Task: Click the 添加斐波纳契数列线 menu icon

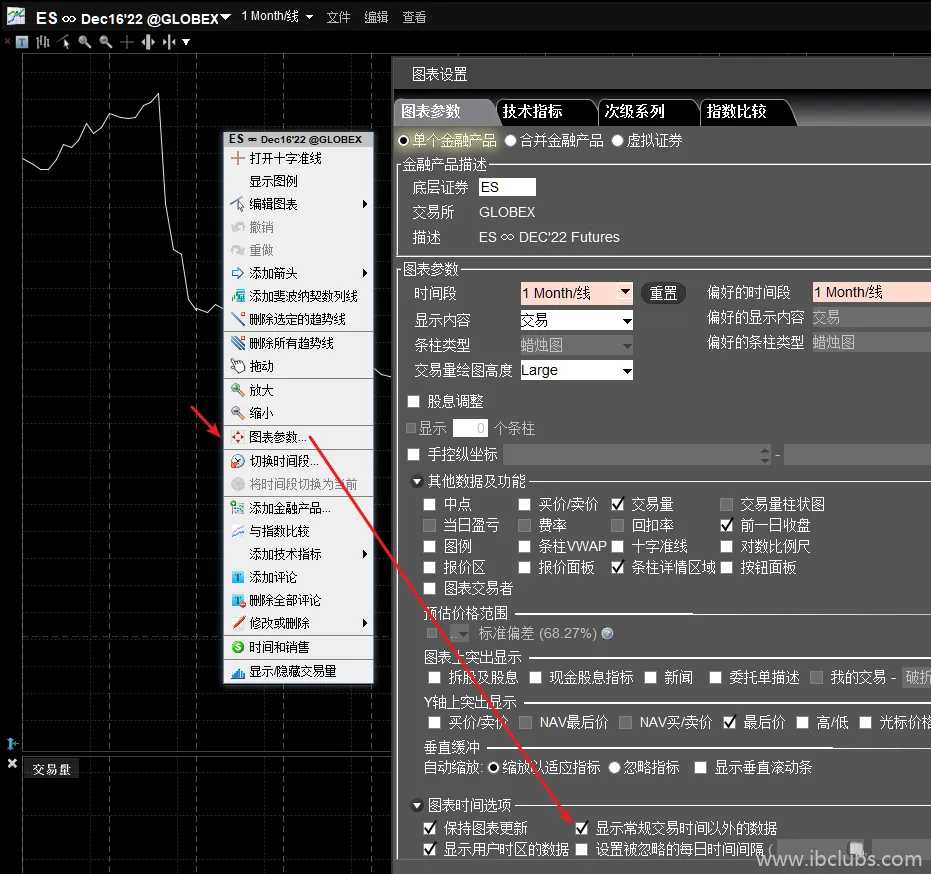Action: pos(238,296)
